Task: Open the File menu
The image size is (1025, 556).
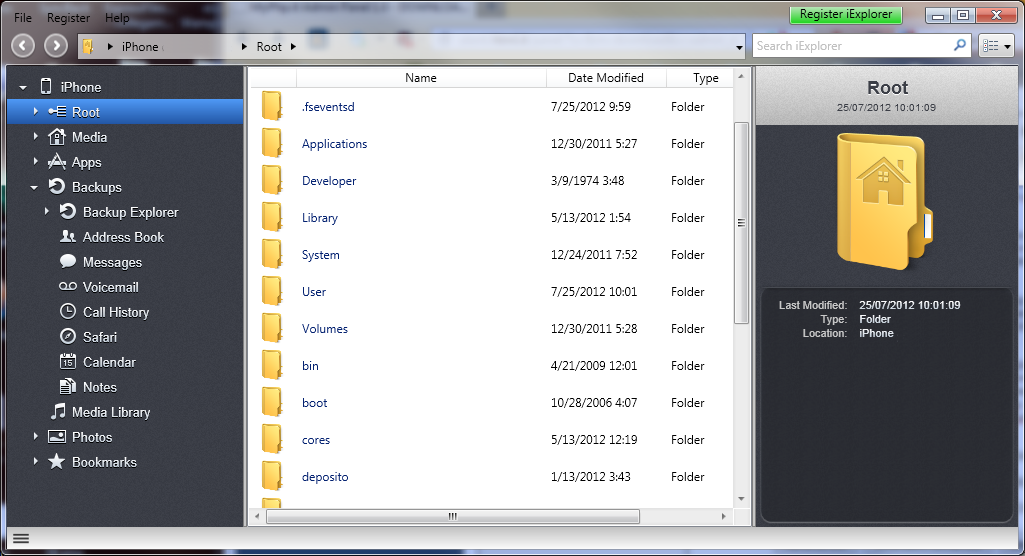Action: point(23,18)
